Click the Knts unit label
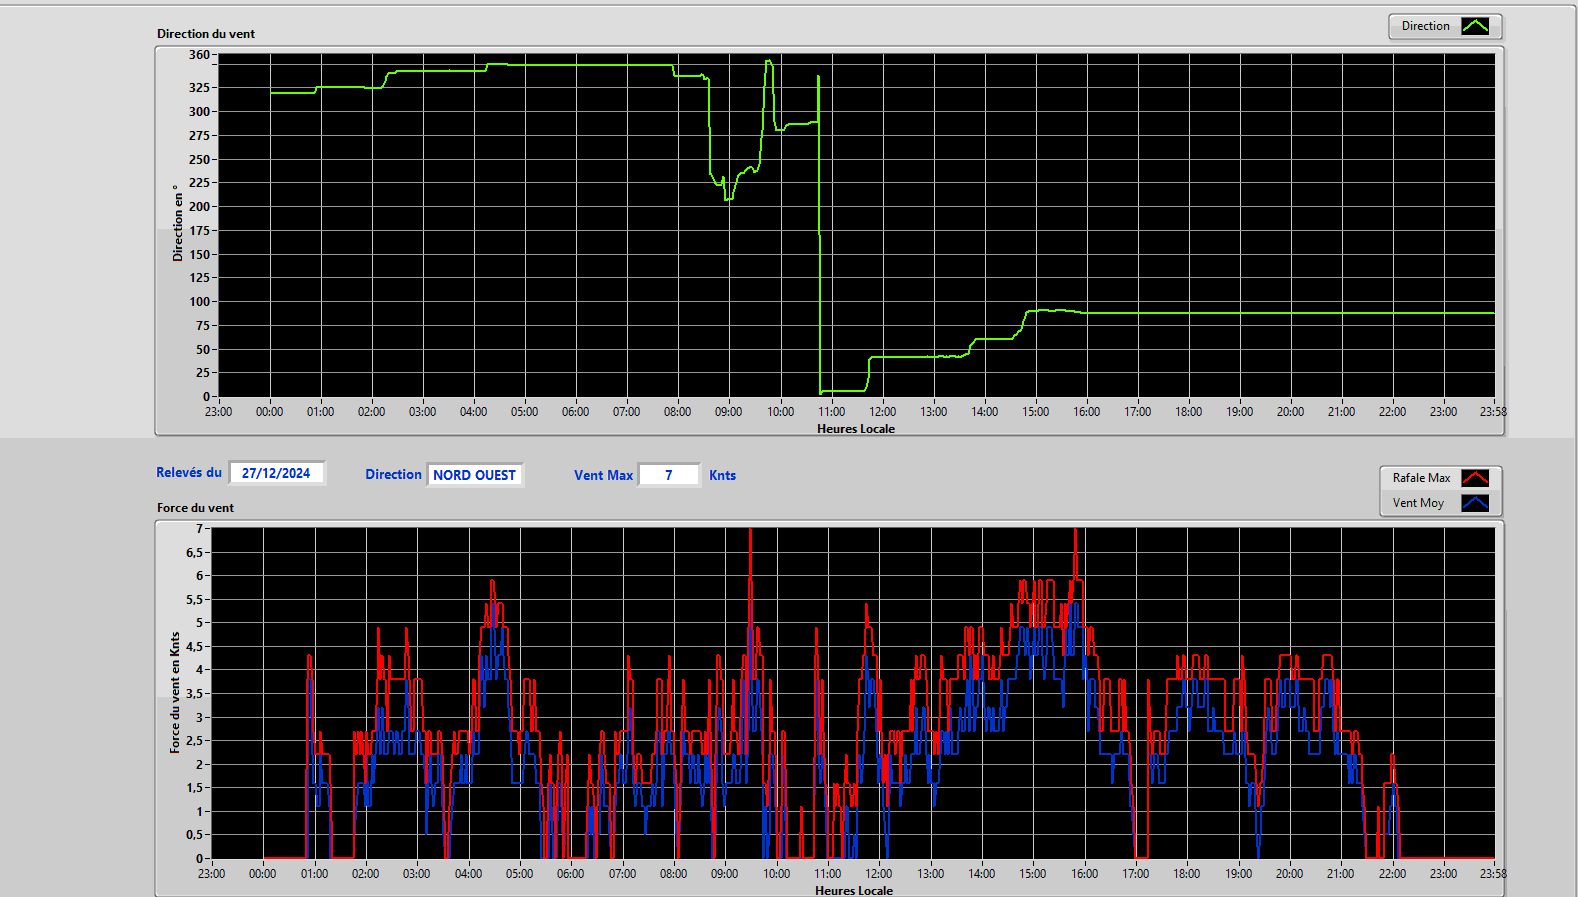 point(722,476)
